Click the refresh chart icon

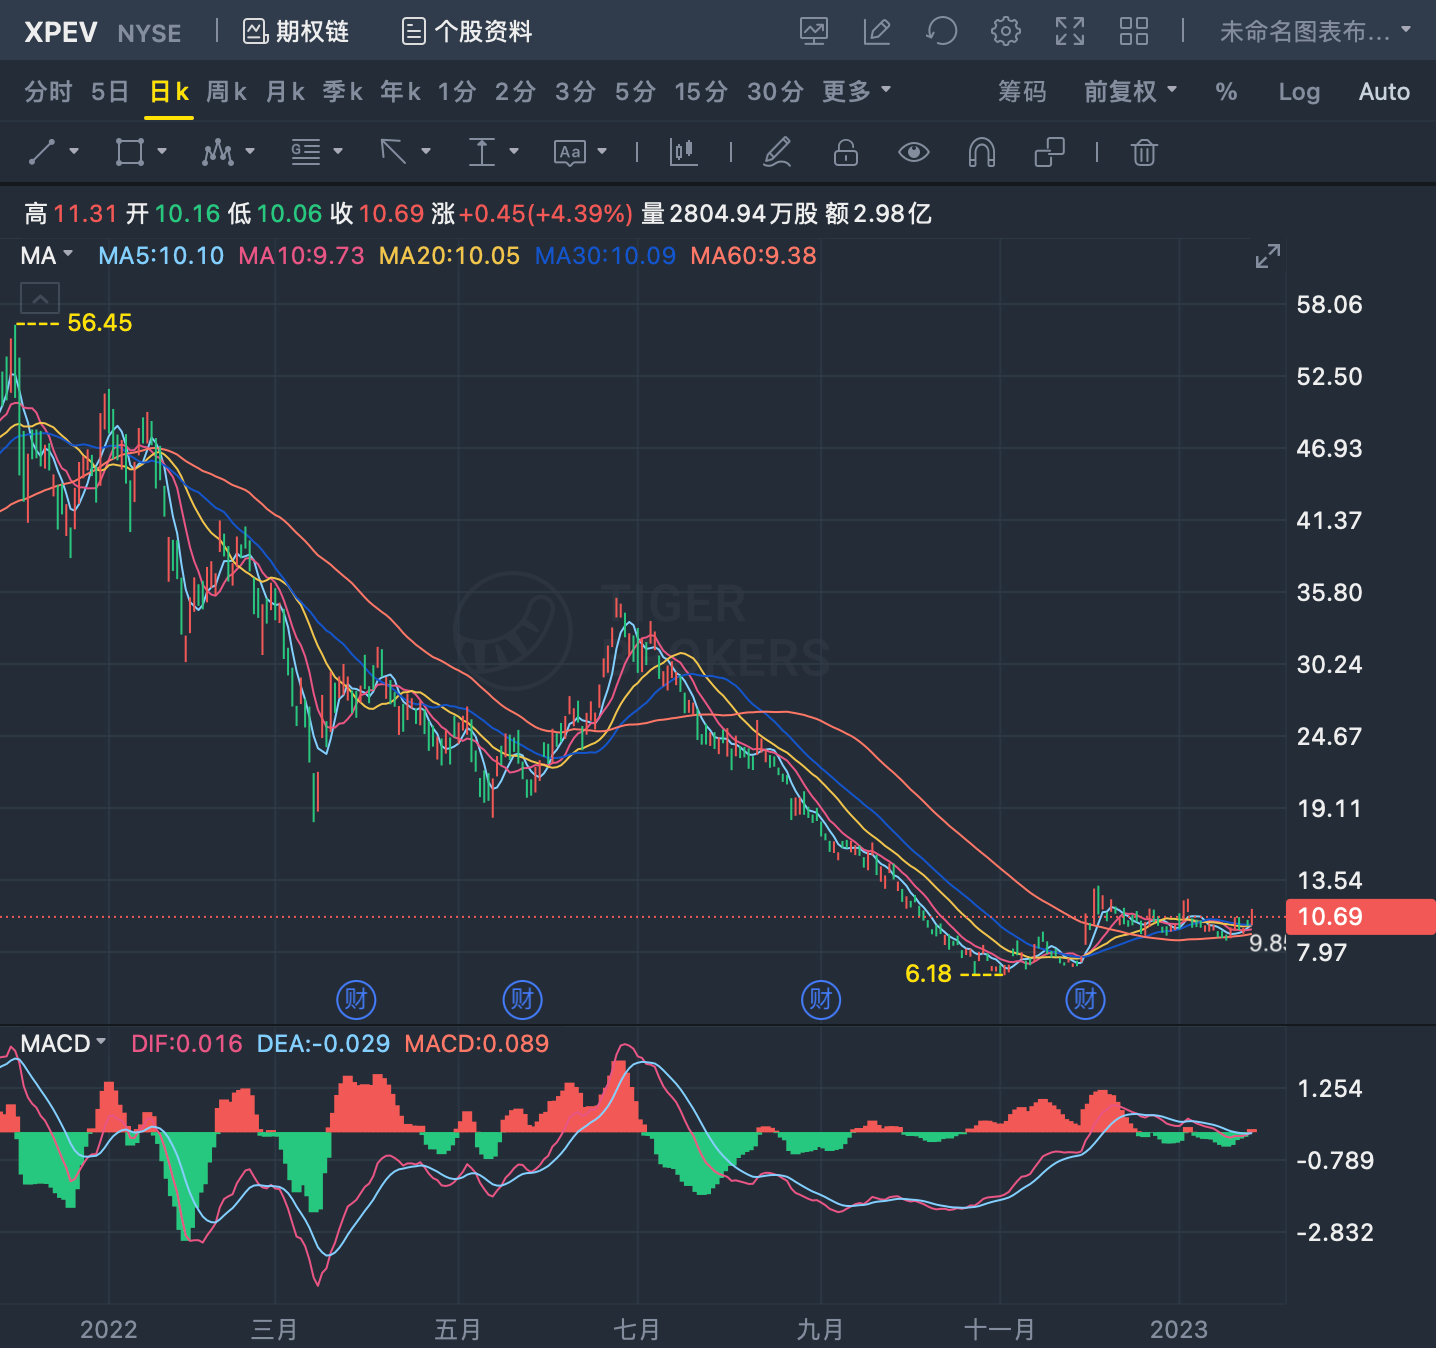(941, 31)
